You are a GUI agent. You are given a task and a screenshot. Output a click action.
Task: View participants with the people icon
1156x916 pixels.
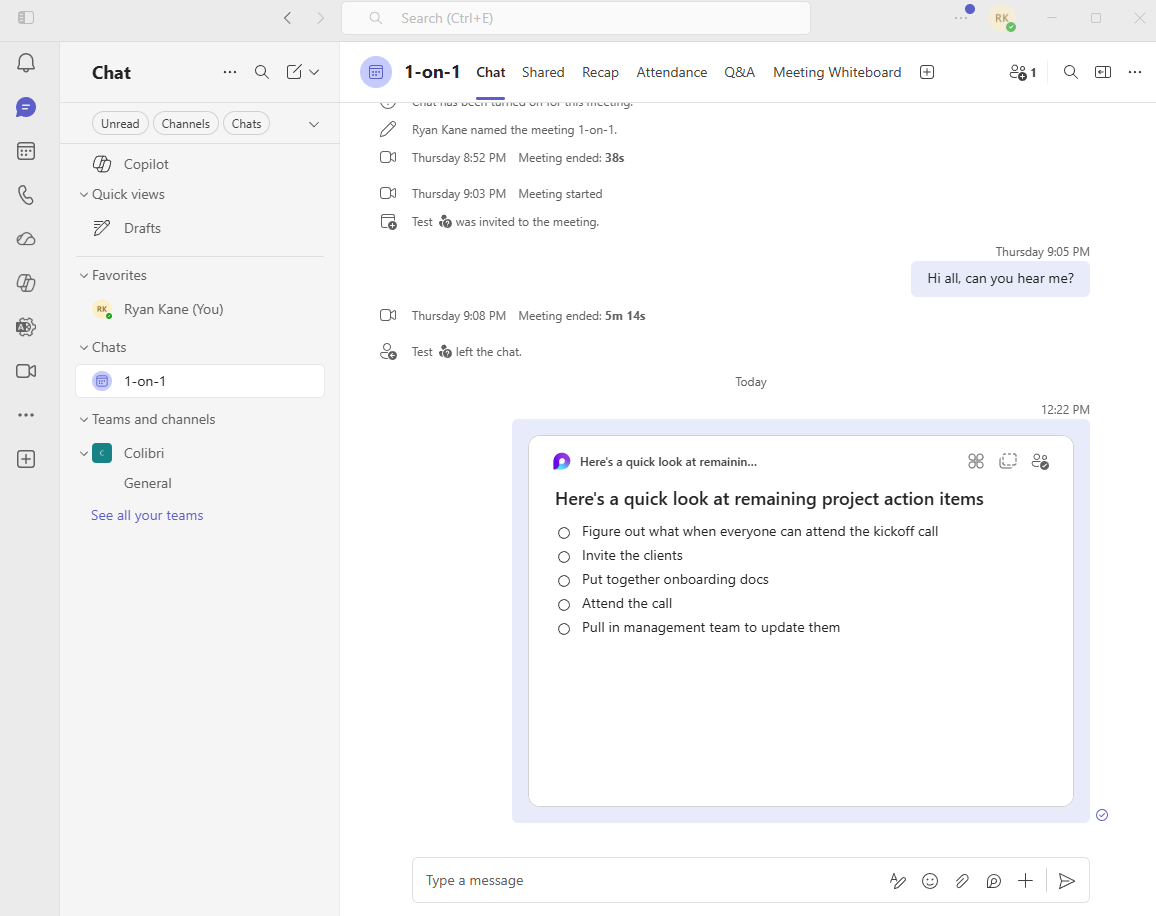(x=1023, y=72)
